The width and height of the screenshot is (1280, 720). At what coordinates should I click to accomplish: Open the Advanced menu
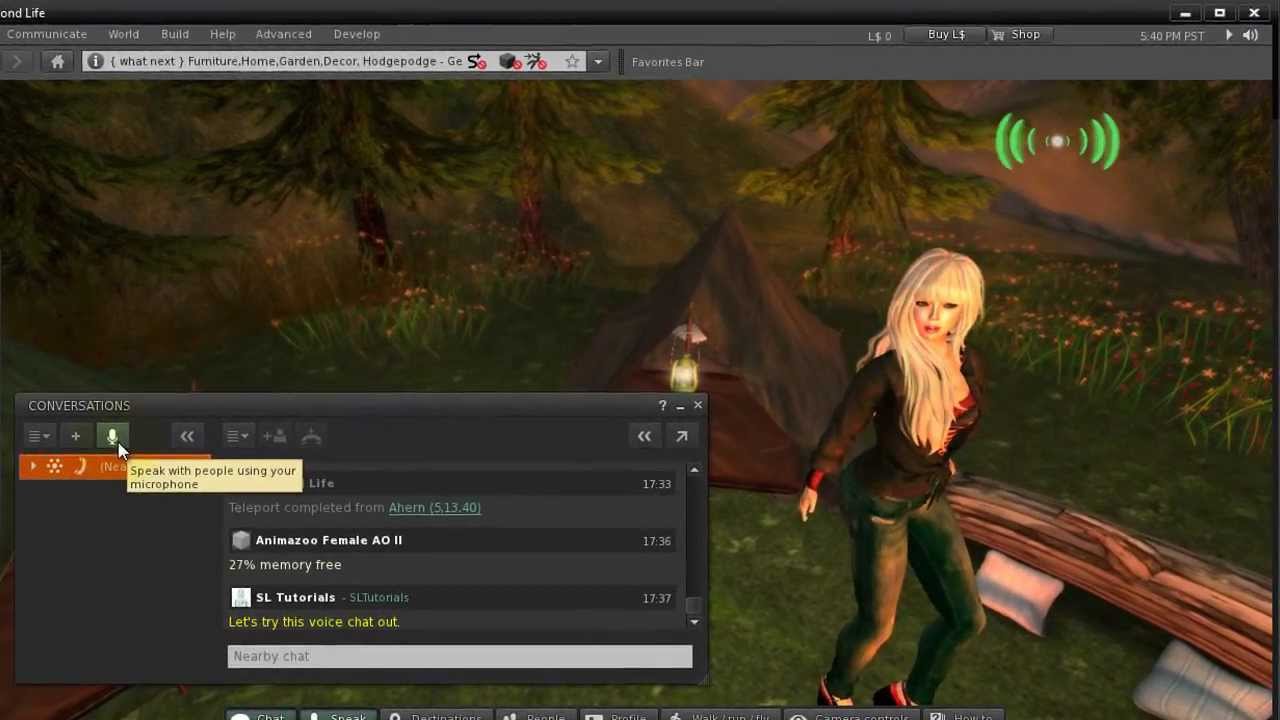point(283,34)
